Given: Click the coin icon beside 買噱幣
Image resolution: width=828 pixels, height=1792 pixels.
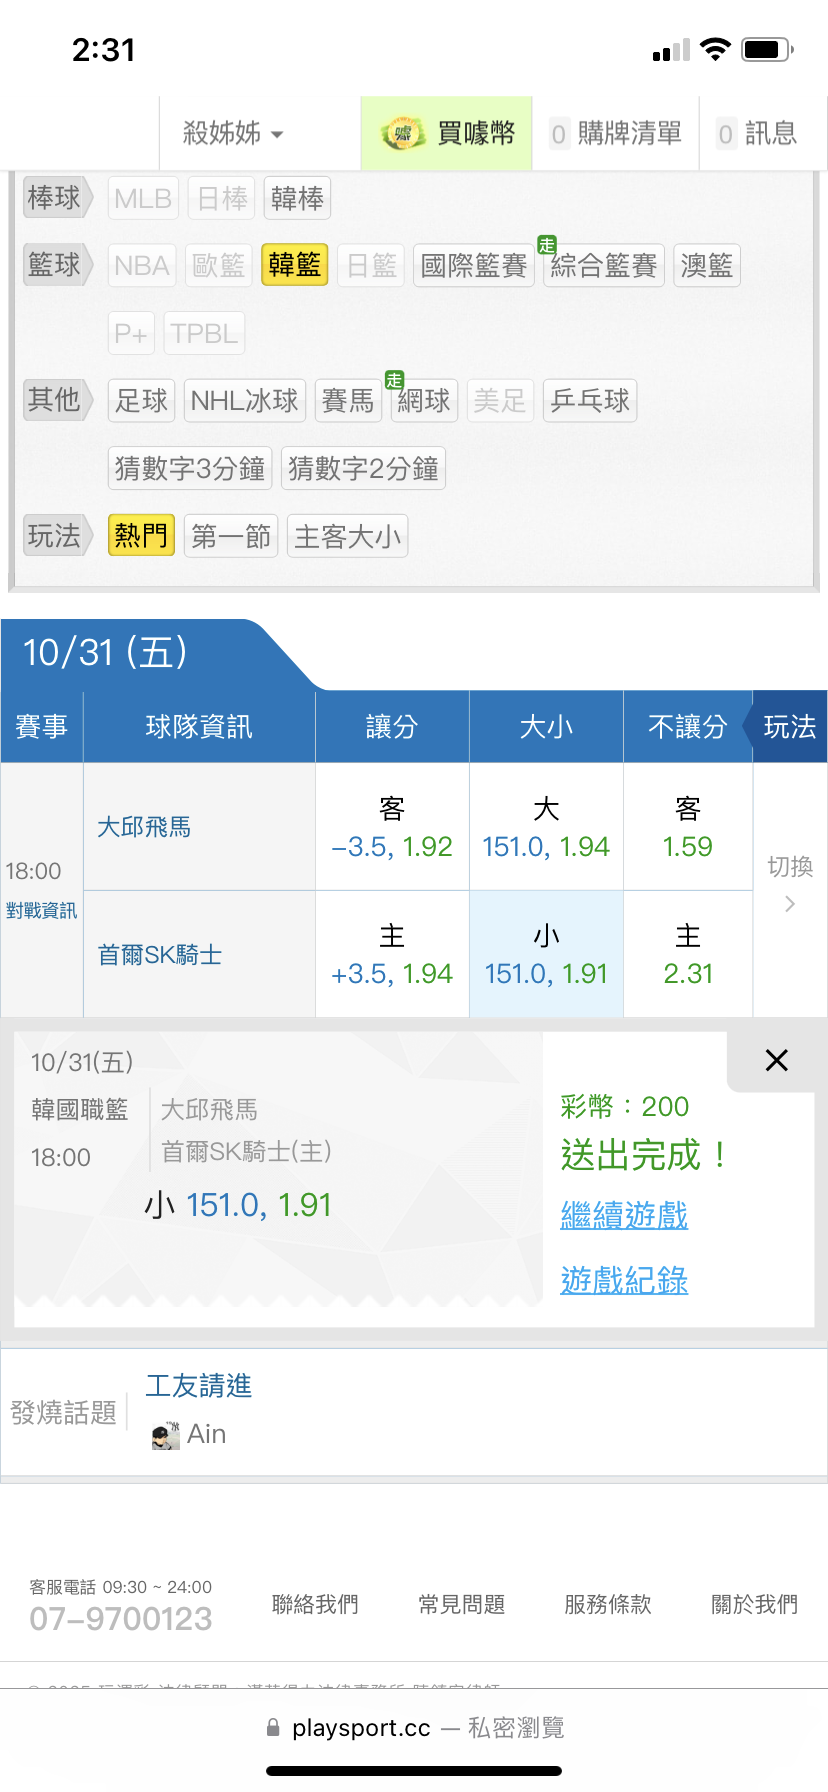Looking at the screenshot, I should tap(403, 134).
